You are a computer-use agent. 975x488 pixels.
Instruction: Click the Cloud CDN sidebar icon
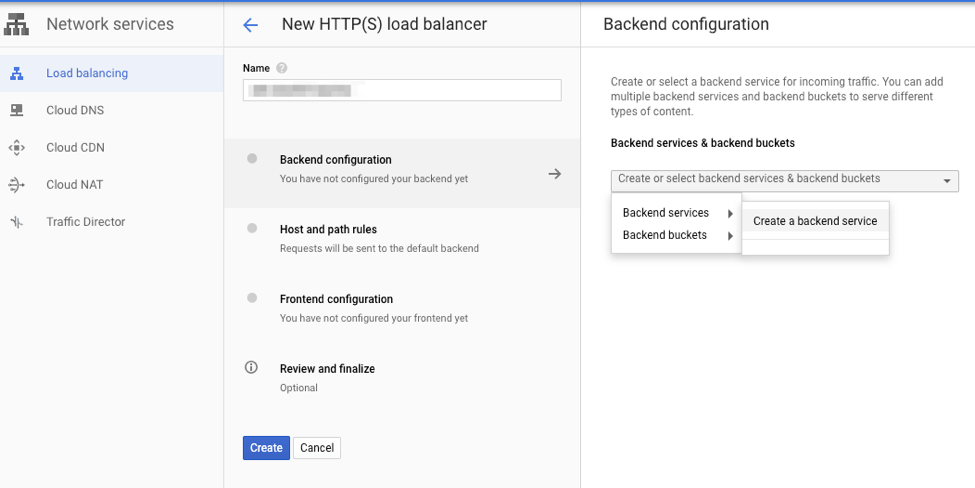click(x=16, y=148)
